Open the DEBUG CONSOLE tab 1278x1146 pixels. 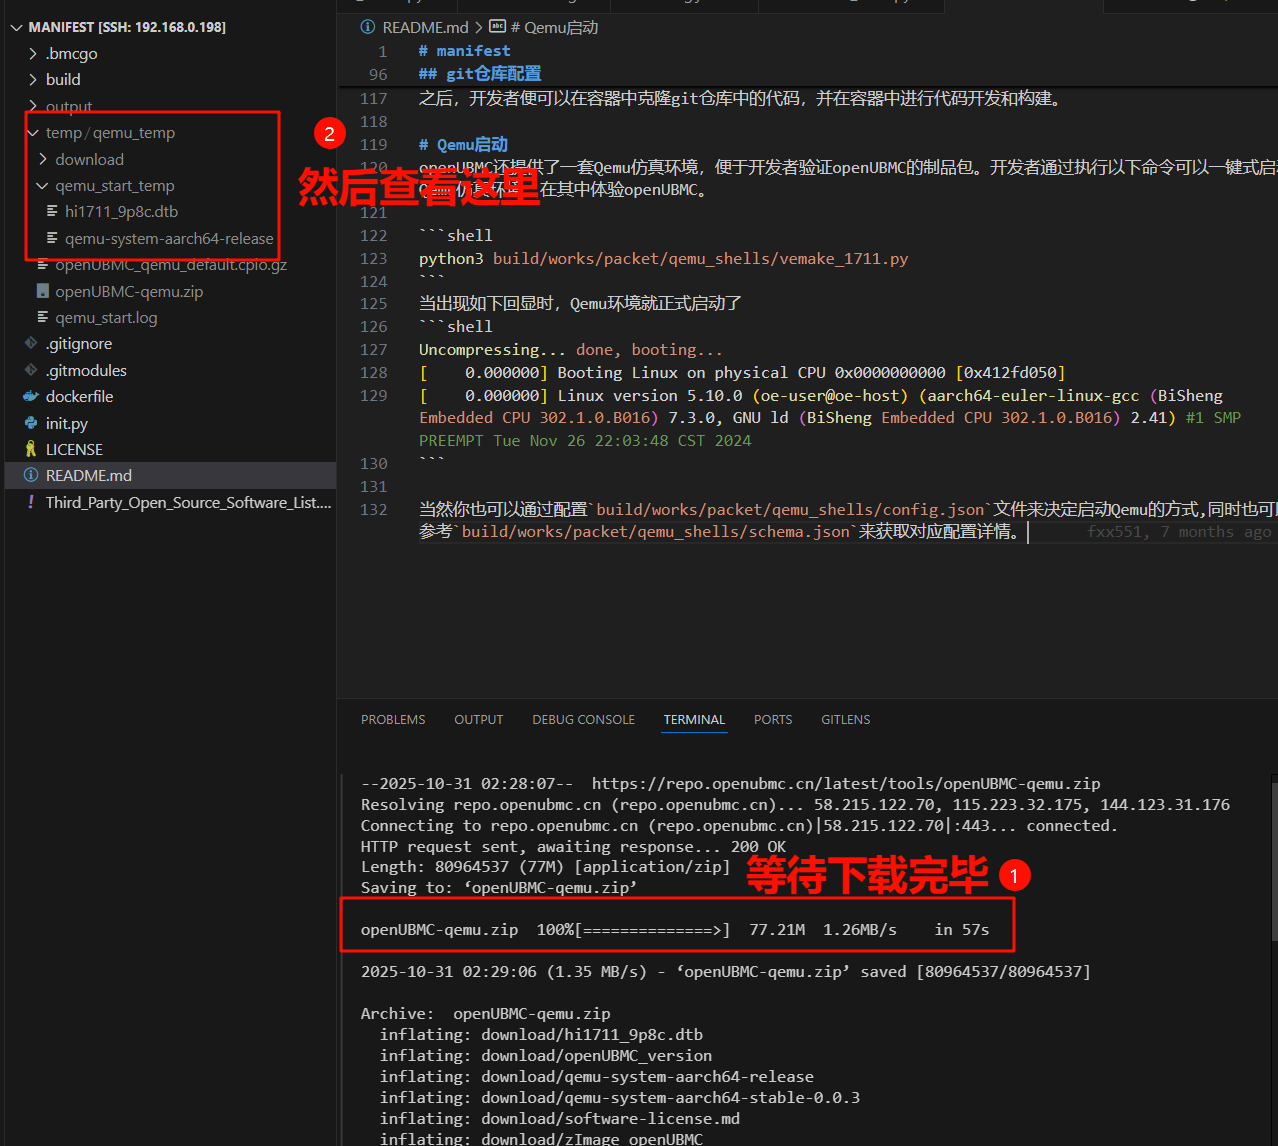tap(583, 720)
